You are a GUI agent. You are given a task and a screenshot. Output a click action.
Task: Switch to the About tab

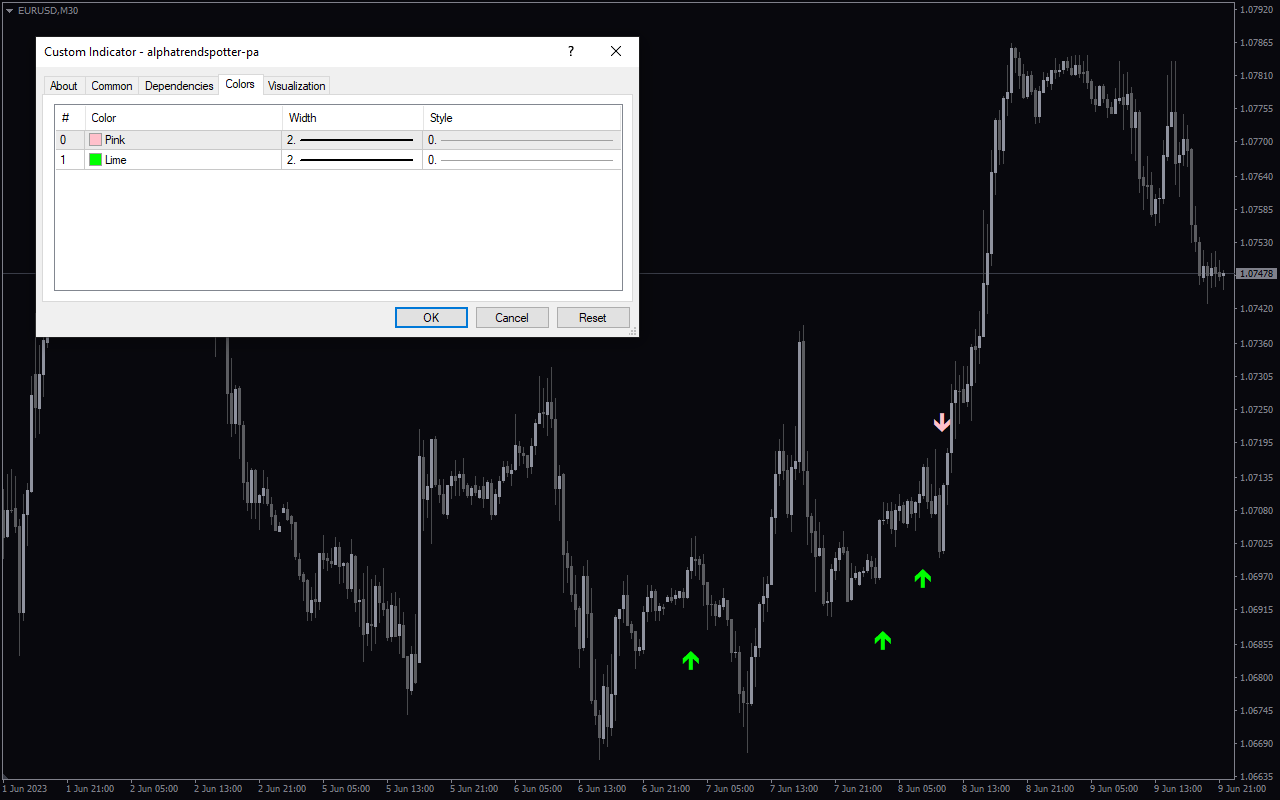64,86
